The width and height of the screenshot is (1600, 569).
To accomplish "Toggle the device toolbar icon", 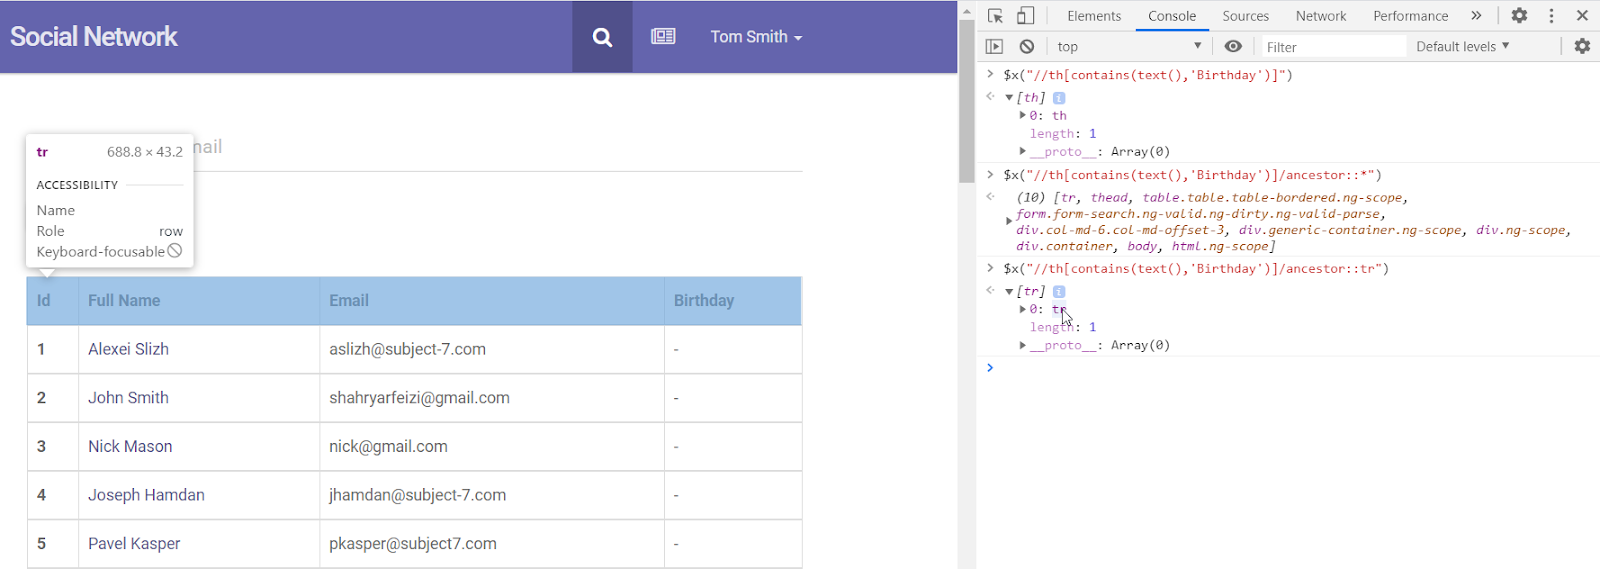I will pos(1025,16).
